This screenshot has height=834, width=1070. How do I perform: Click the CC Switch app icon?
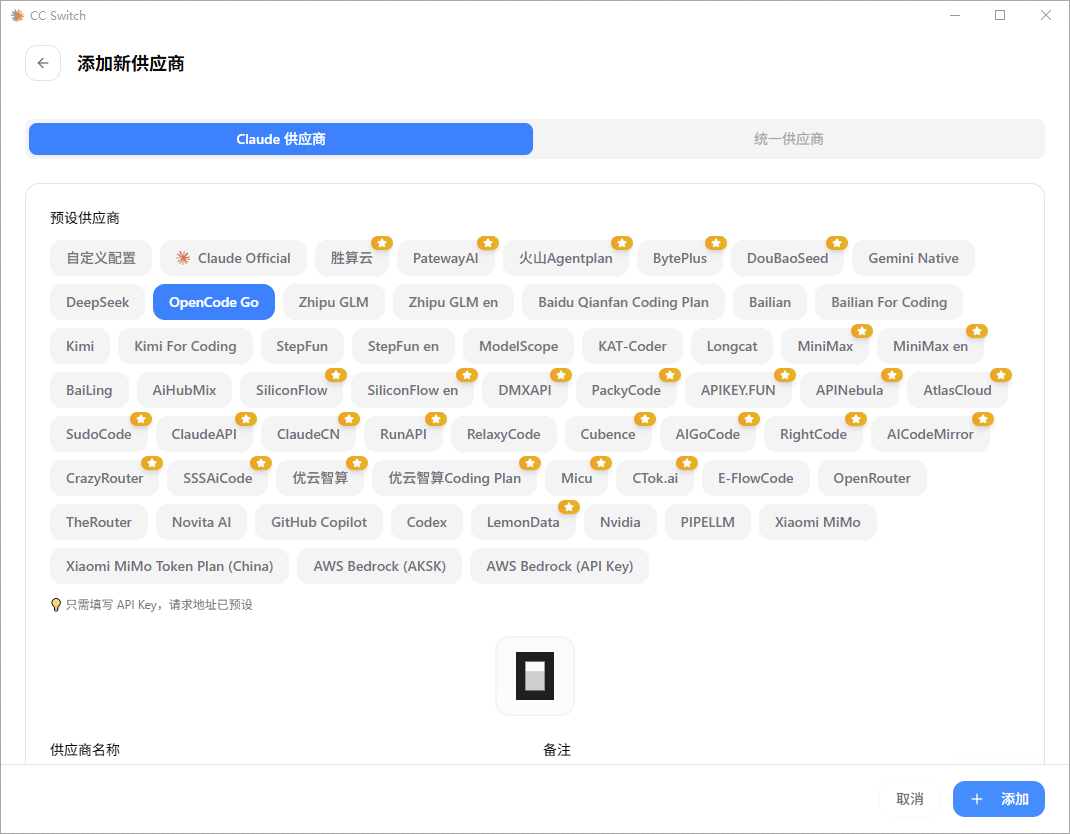(x=17, y=15)
